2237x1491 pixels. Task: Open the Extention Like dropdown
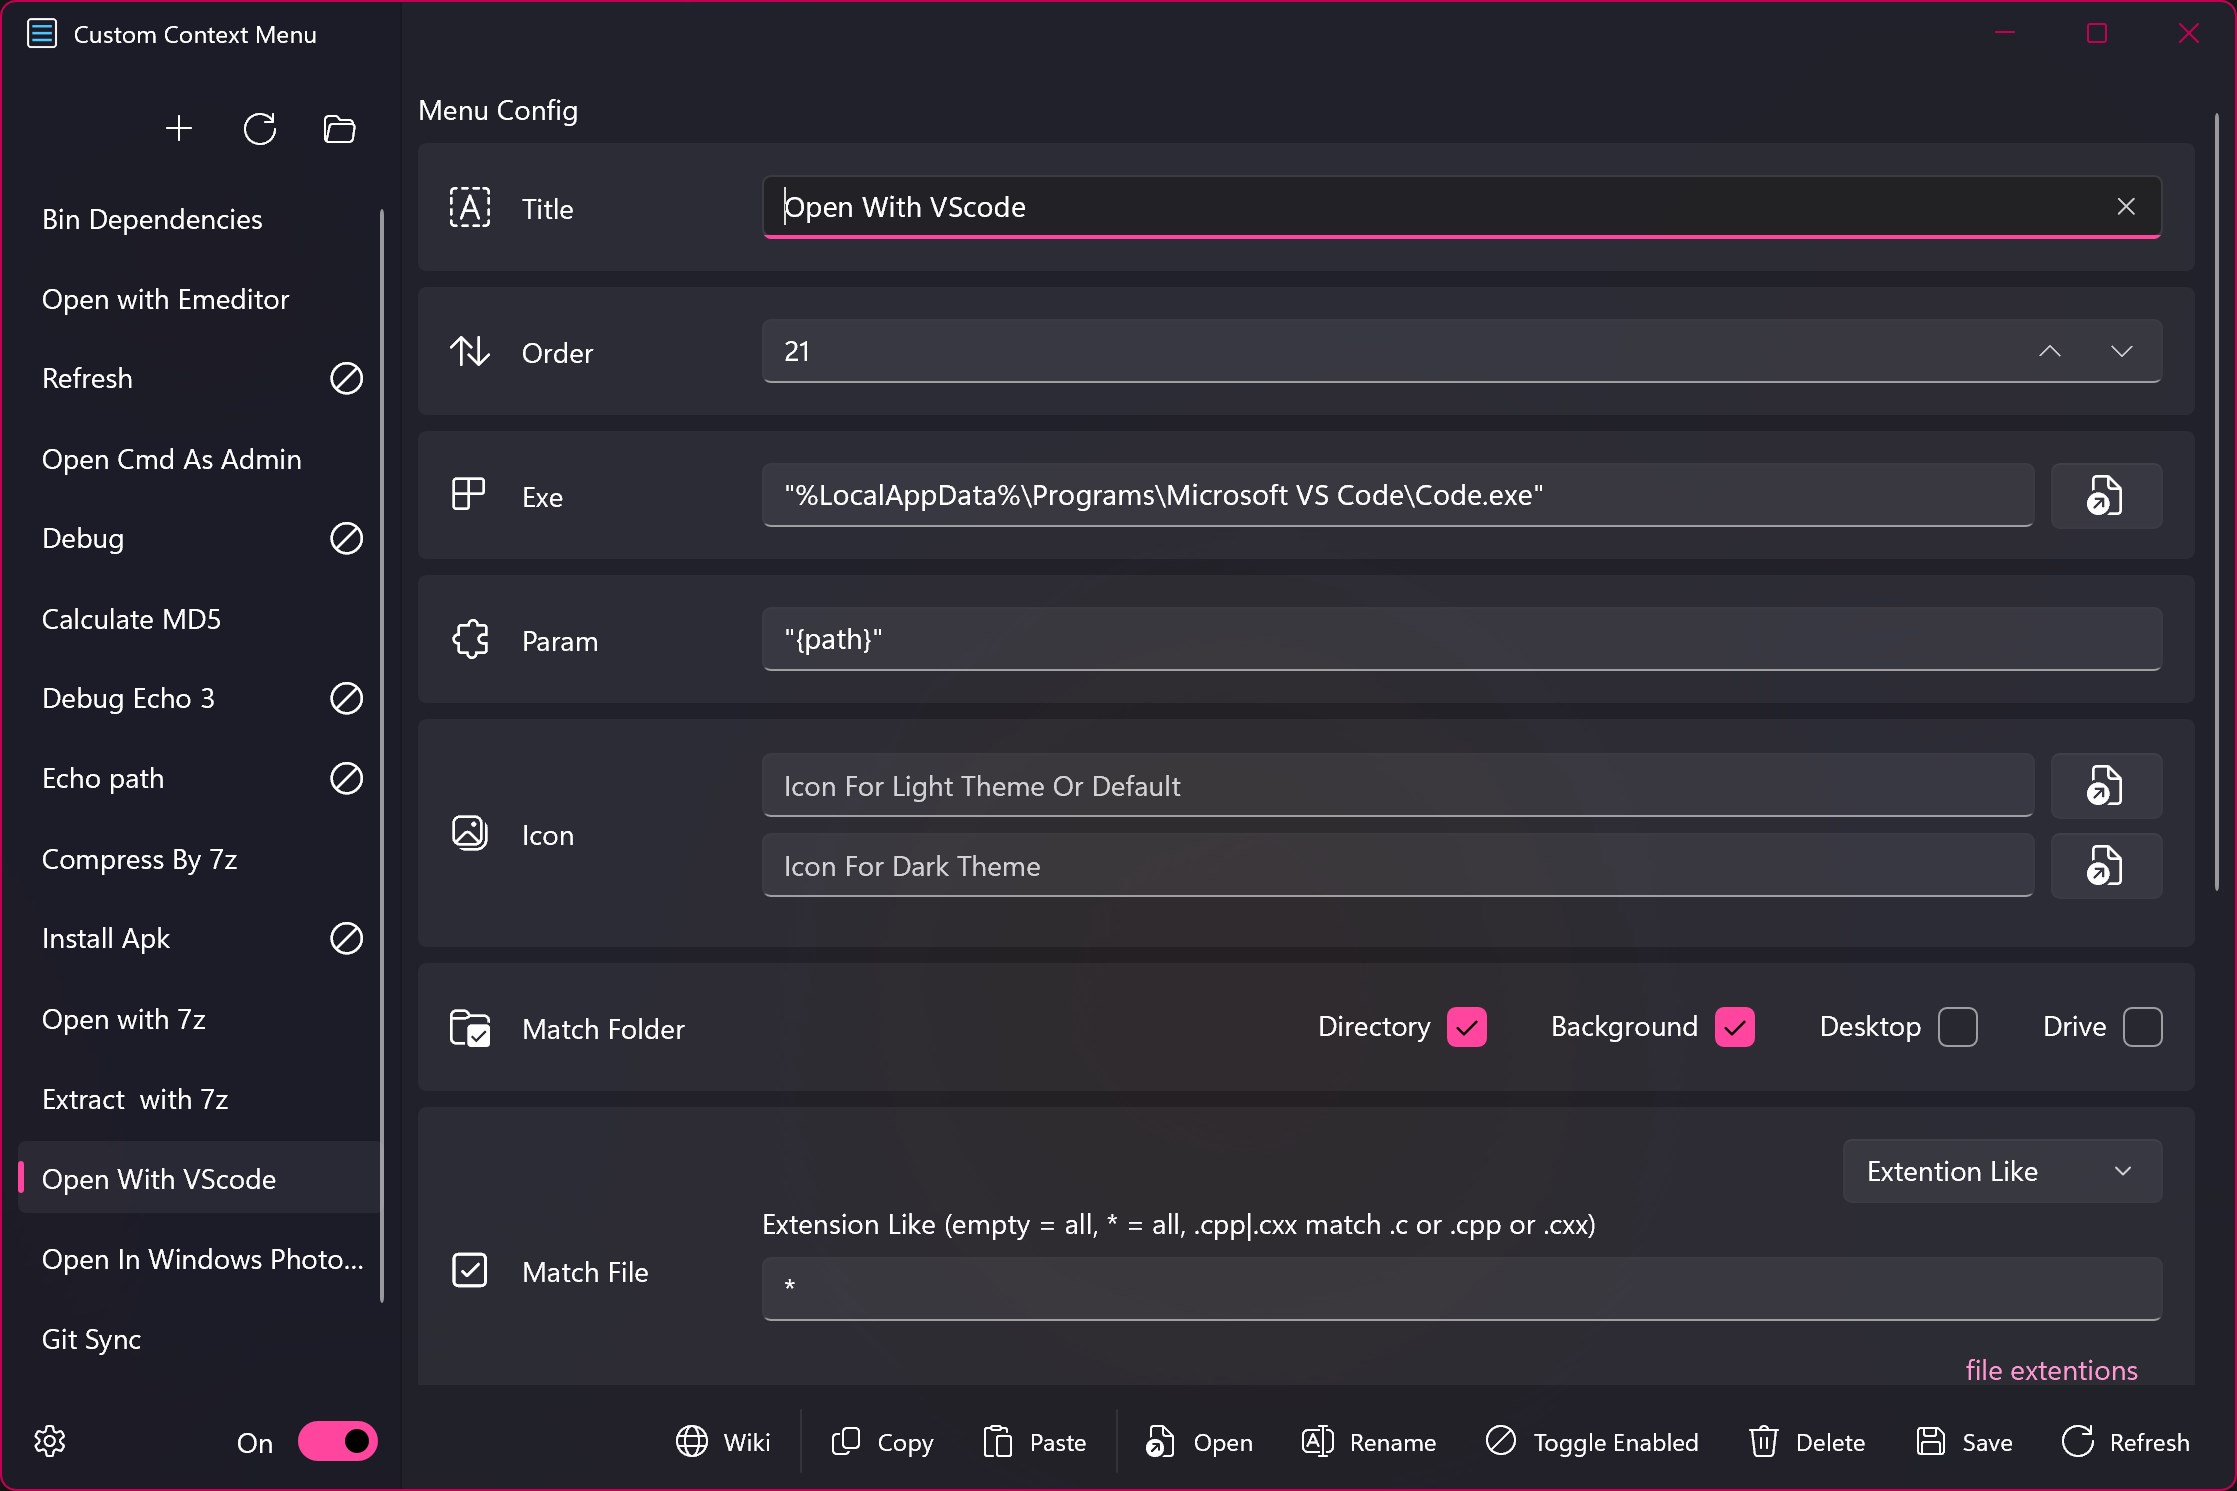click(x=2001, y=1171)
